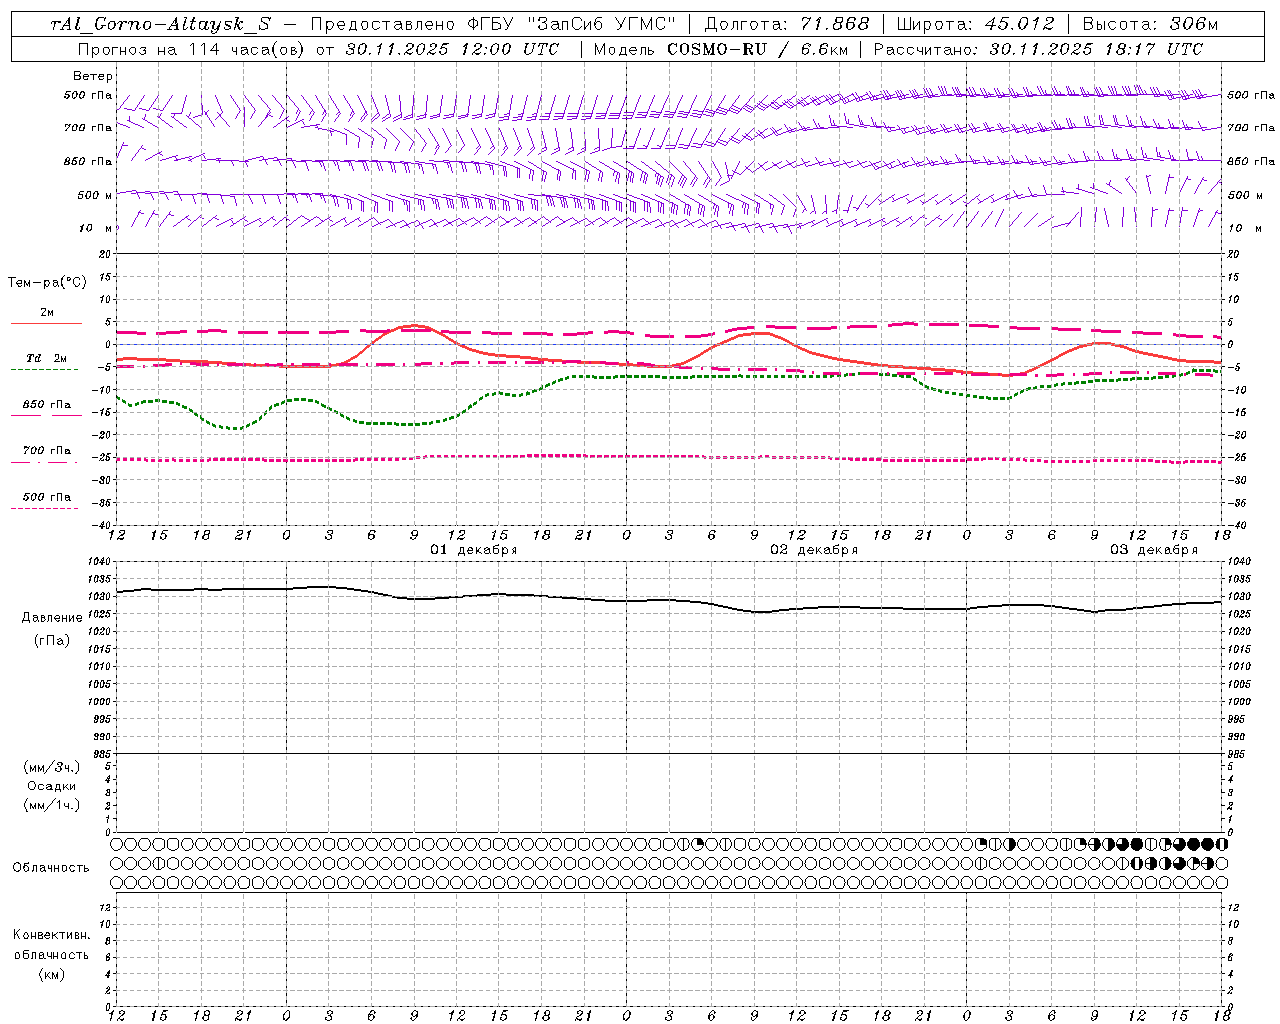Click the (гПа) unit under Давление
The image size is (1280, 1024).
tap(52, 640)
